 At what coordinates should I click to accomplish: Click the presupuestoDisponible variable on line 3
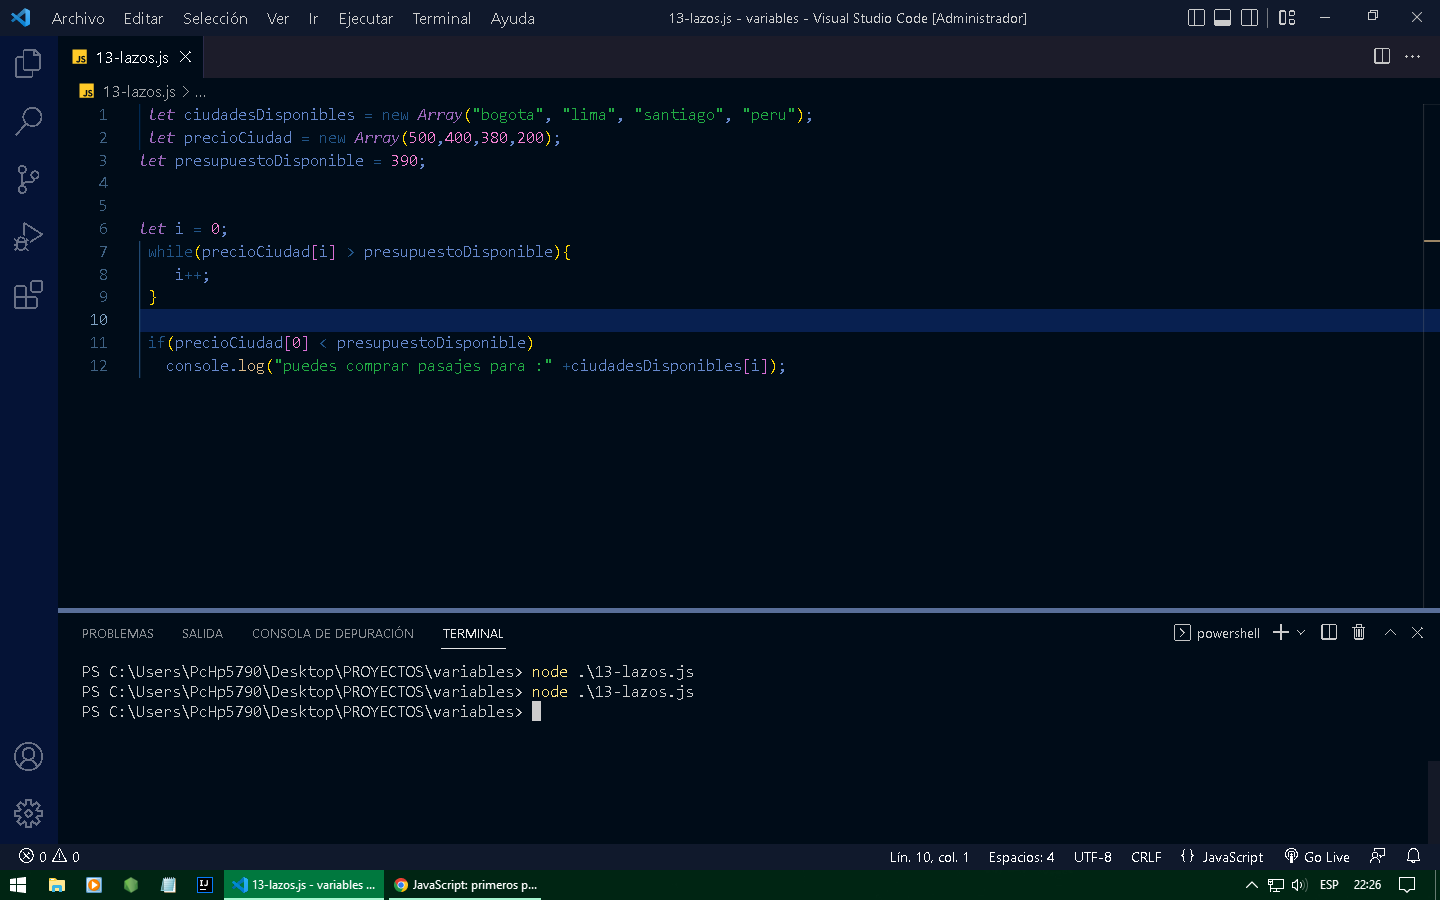[x=269, y=160]
